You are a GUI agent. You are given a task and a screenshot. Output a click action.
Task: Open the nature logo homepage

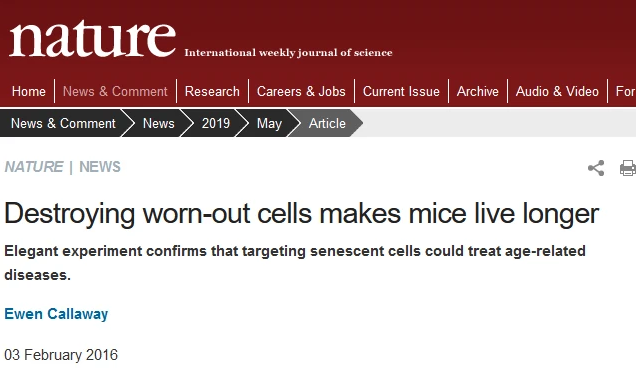(92, 39)
